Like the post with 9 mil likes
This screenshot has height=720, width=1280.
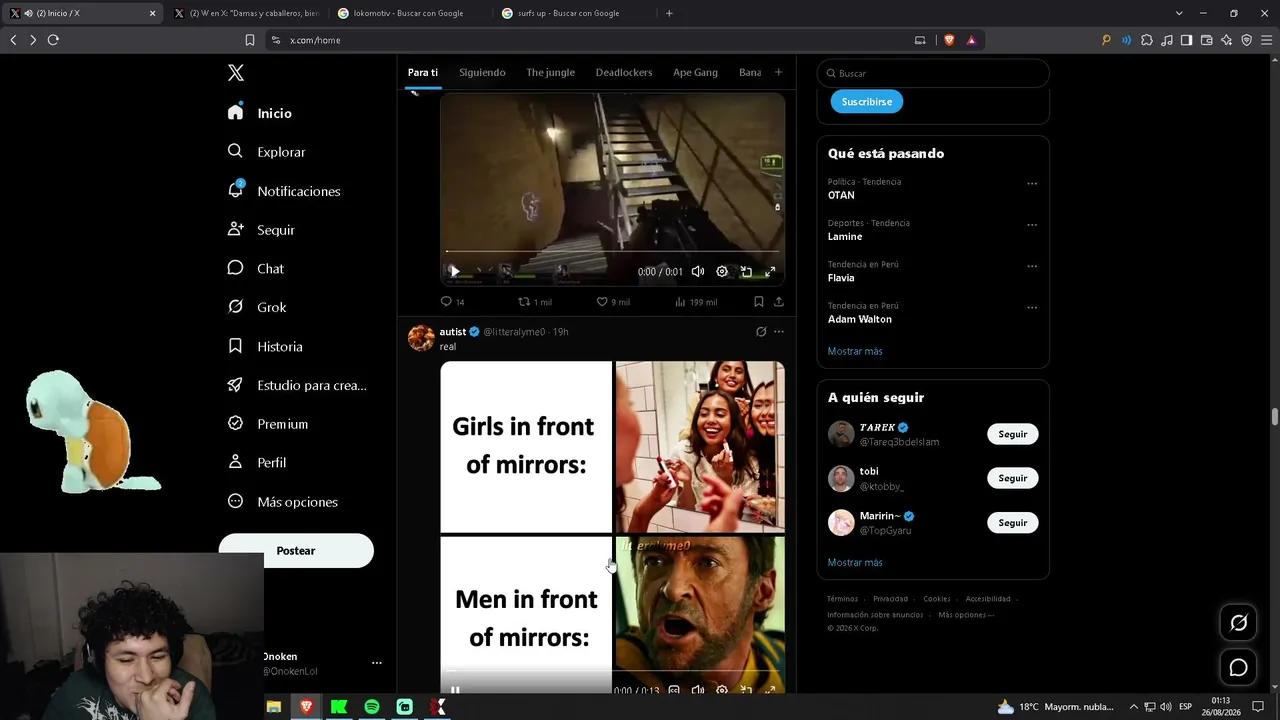point(613,301)
